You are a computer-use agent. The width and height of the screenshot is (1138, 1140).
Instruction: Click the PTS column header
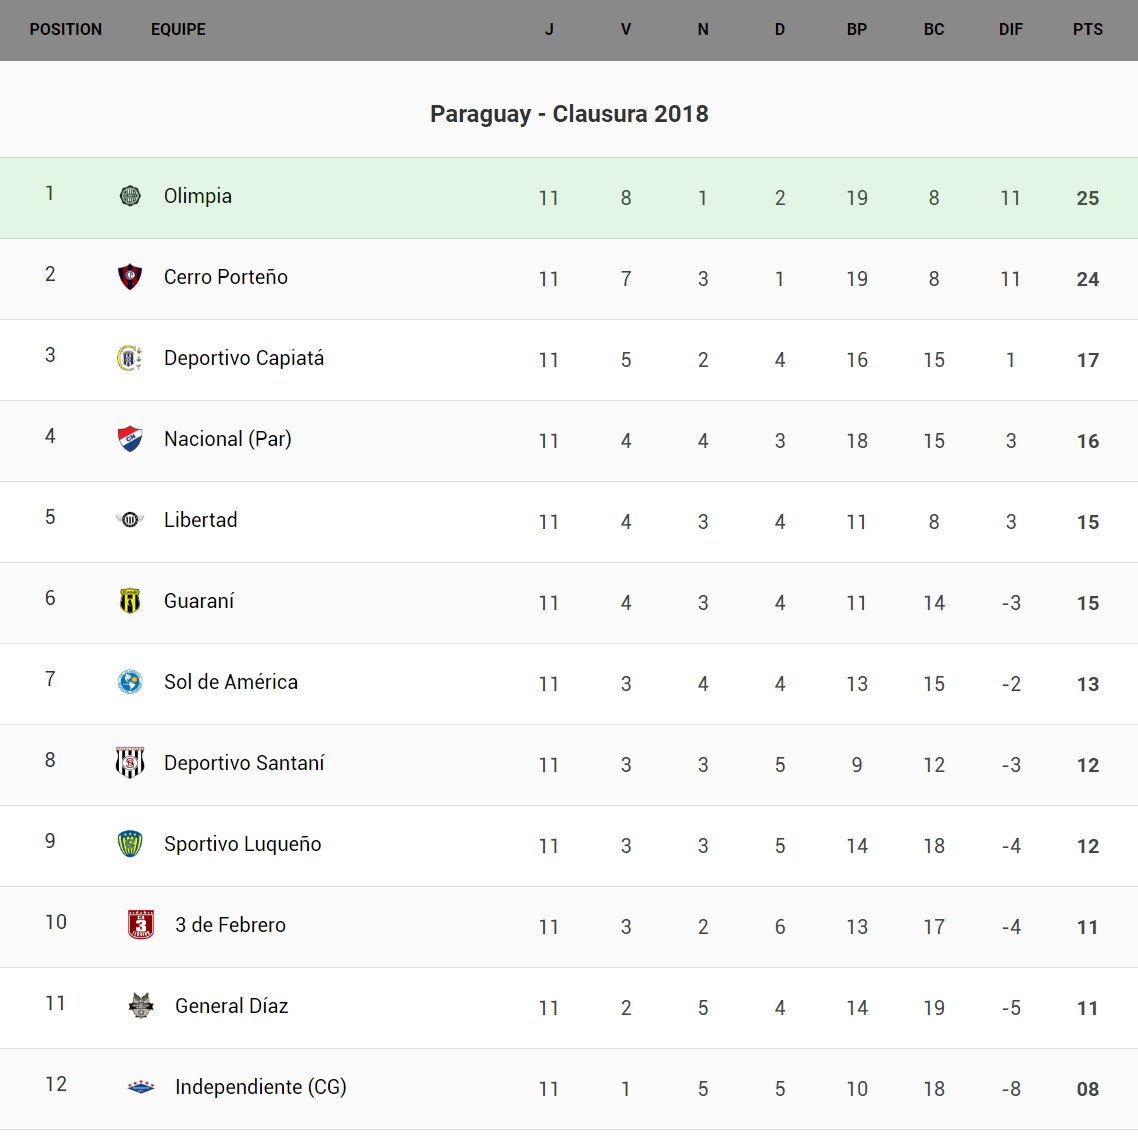click(1088, 30)
